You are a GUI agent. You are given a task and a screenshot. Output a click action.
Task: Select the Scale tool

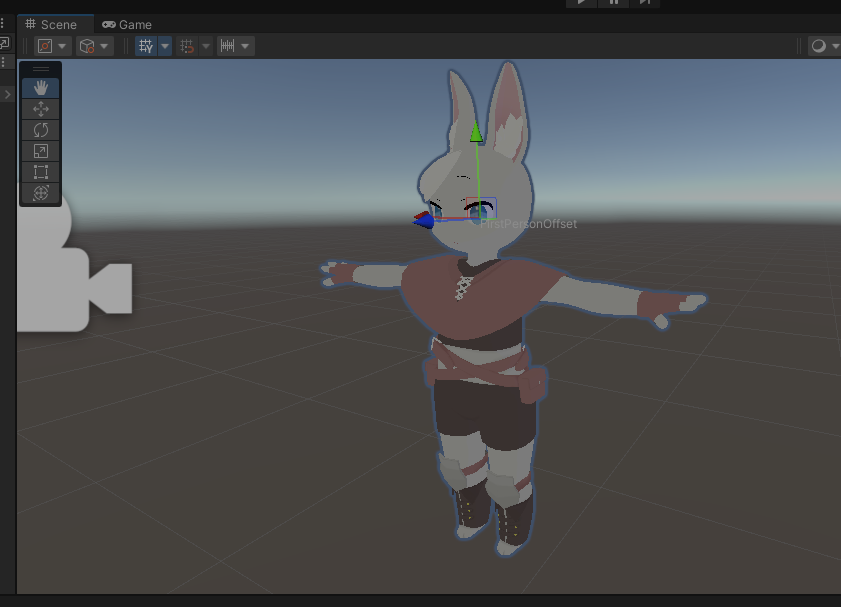pyautogui.click(x=41, y=151)
